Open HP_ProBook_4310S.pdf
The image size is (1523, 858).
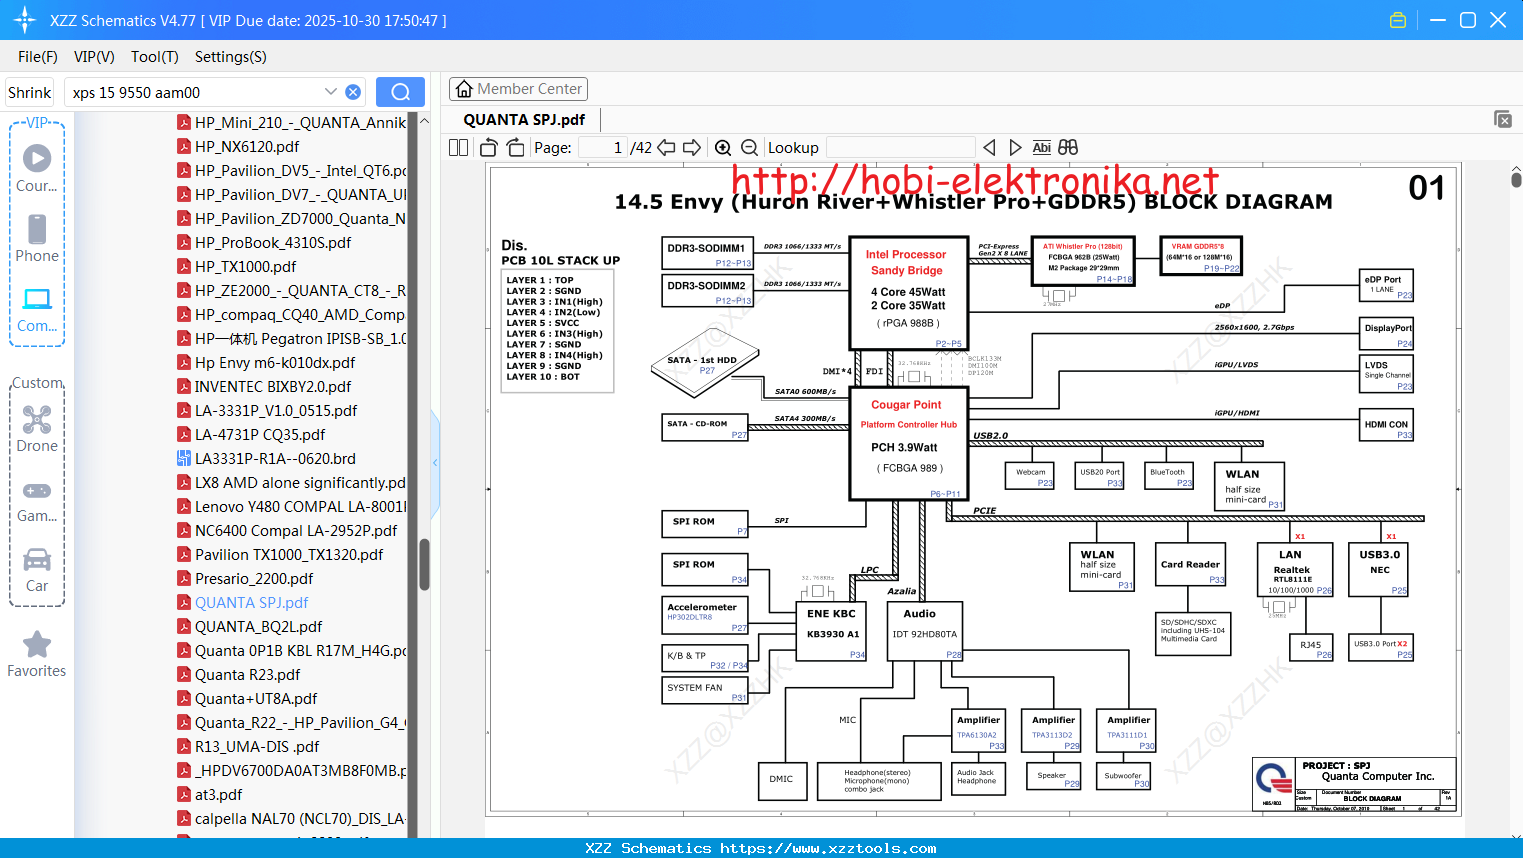(273, 242)
